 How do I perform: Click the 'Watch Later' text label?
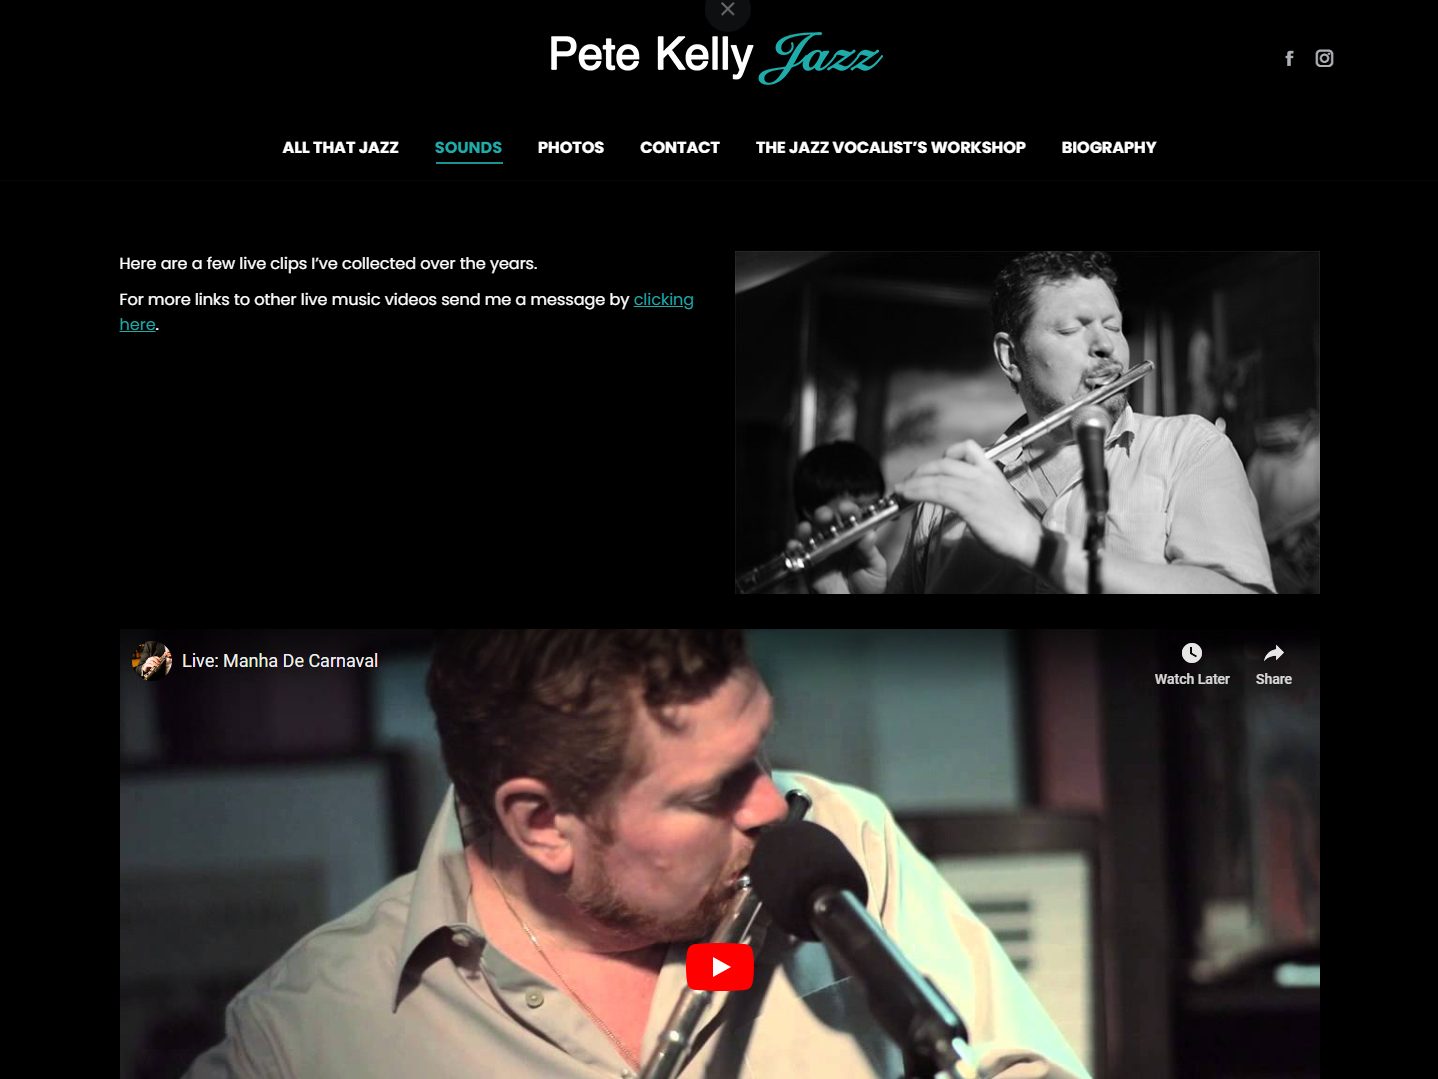click(1192, 679)
